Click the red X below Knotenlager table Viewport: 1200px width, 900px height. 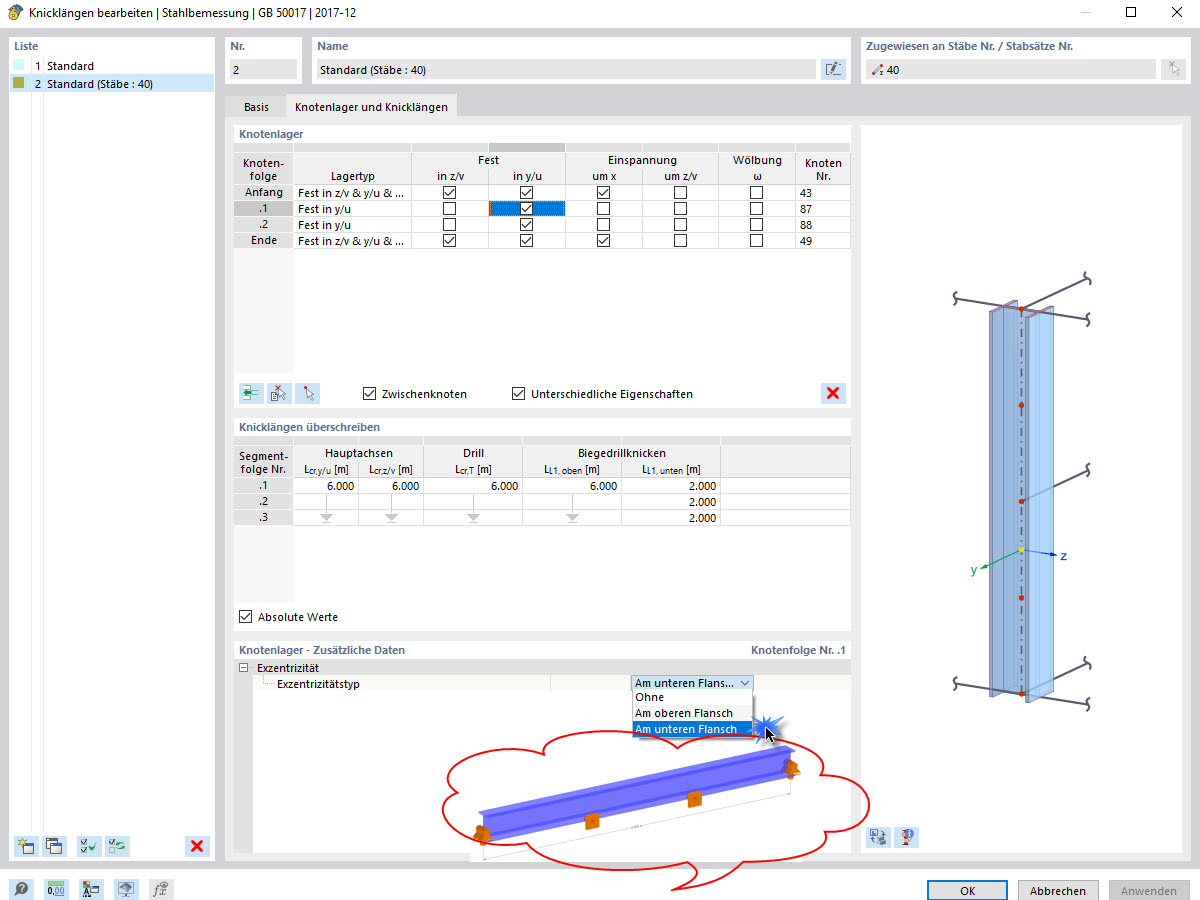pyautogui.click(x=833, y=393)
